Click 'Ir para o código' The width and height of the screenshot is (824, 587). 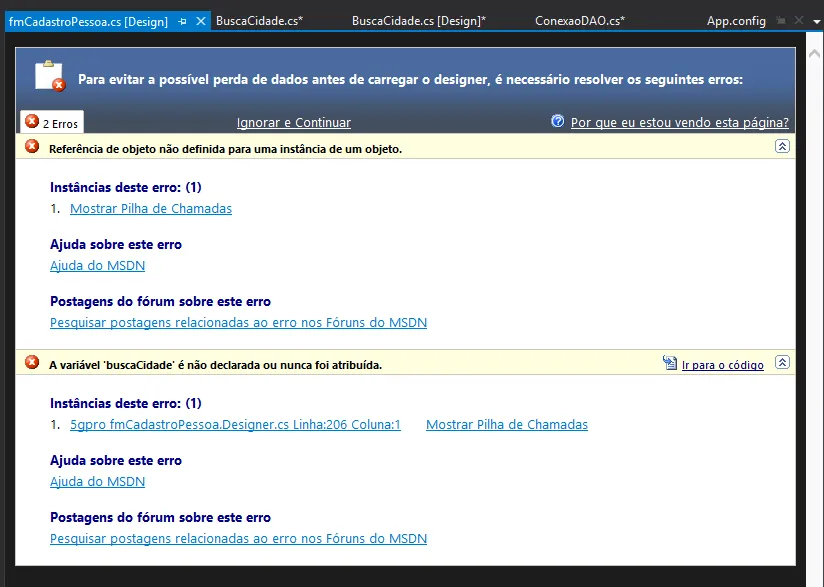click(x=721, y=364)
